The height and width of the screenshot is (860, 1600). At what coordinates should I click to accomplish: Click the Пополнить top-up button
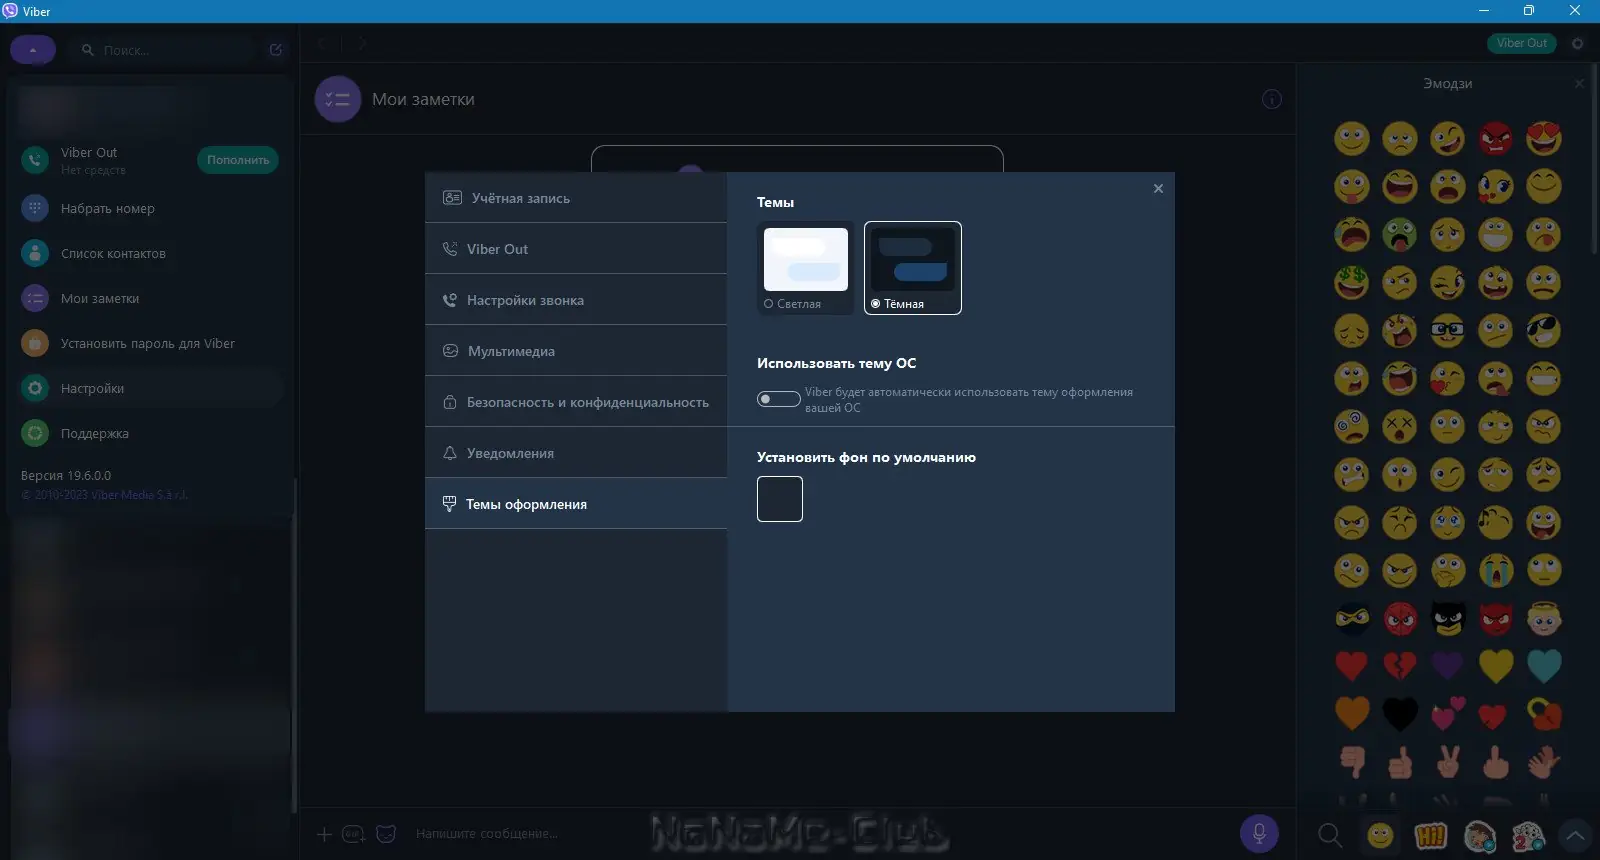pos(238,160)
